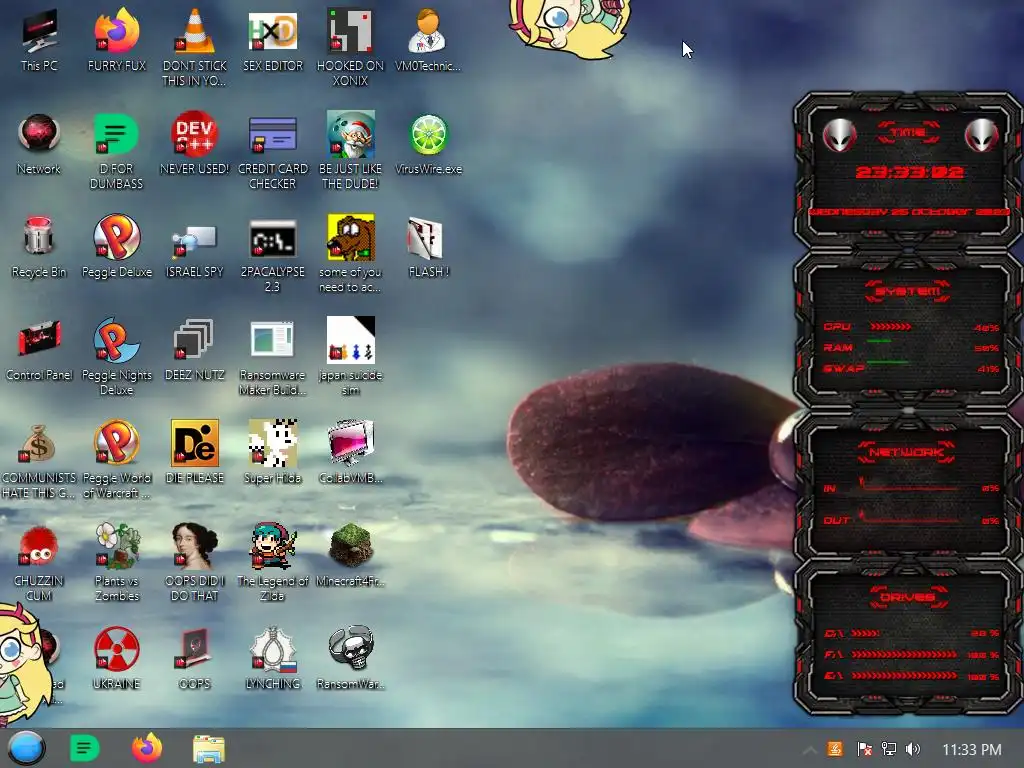Open the Network desktop icon
Screen dimensions: 1024x768
click(x=39, y=144)
